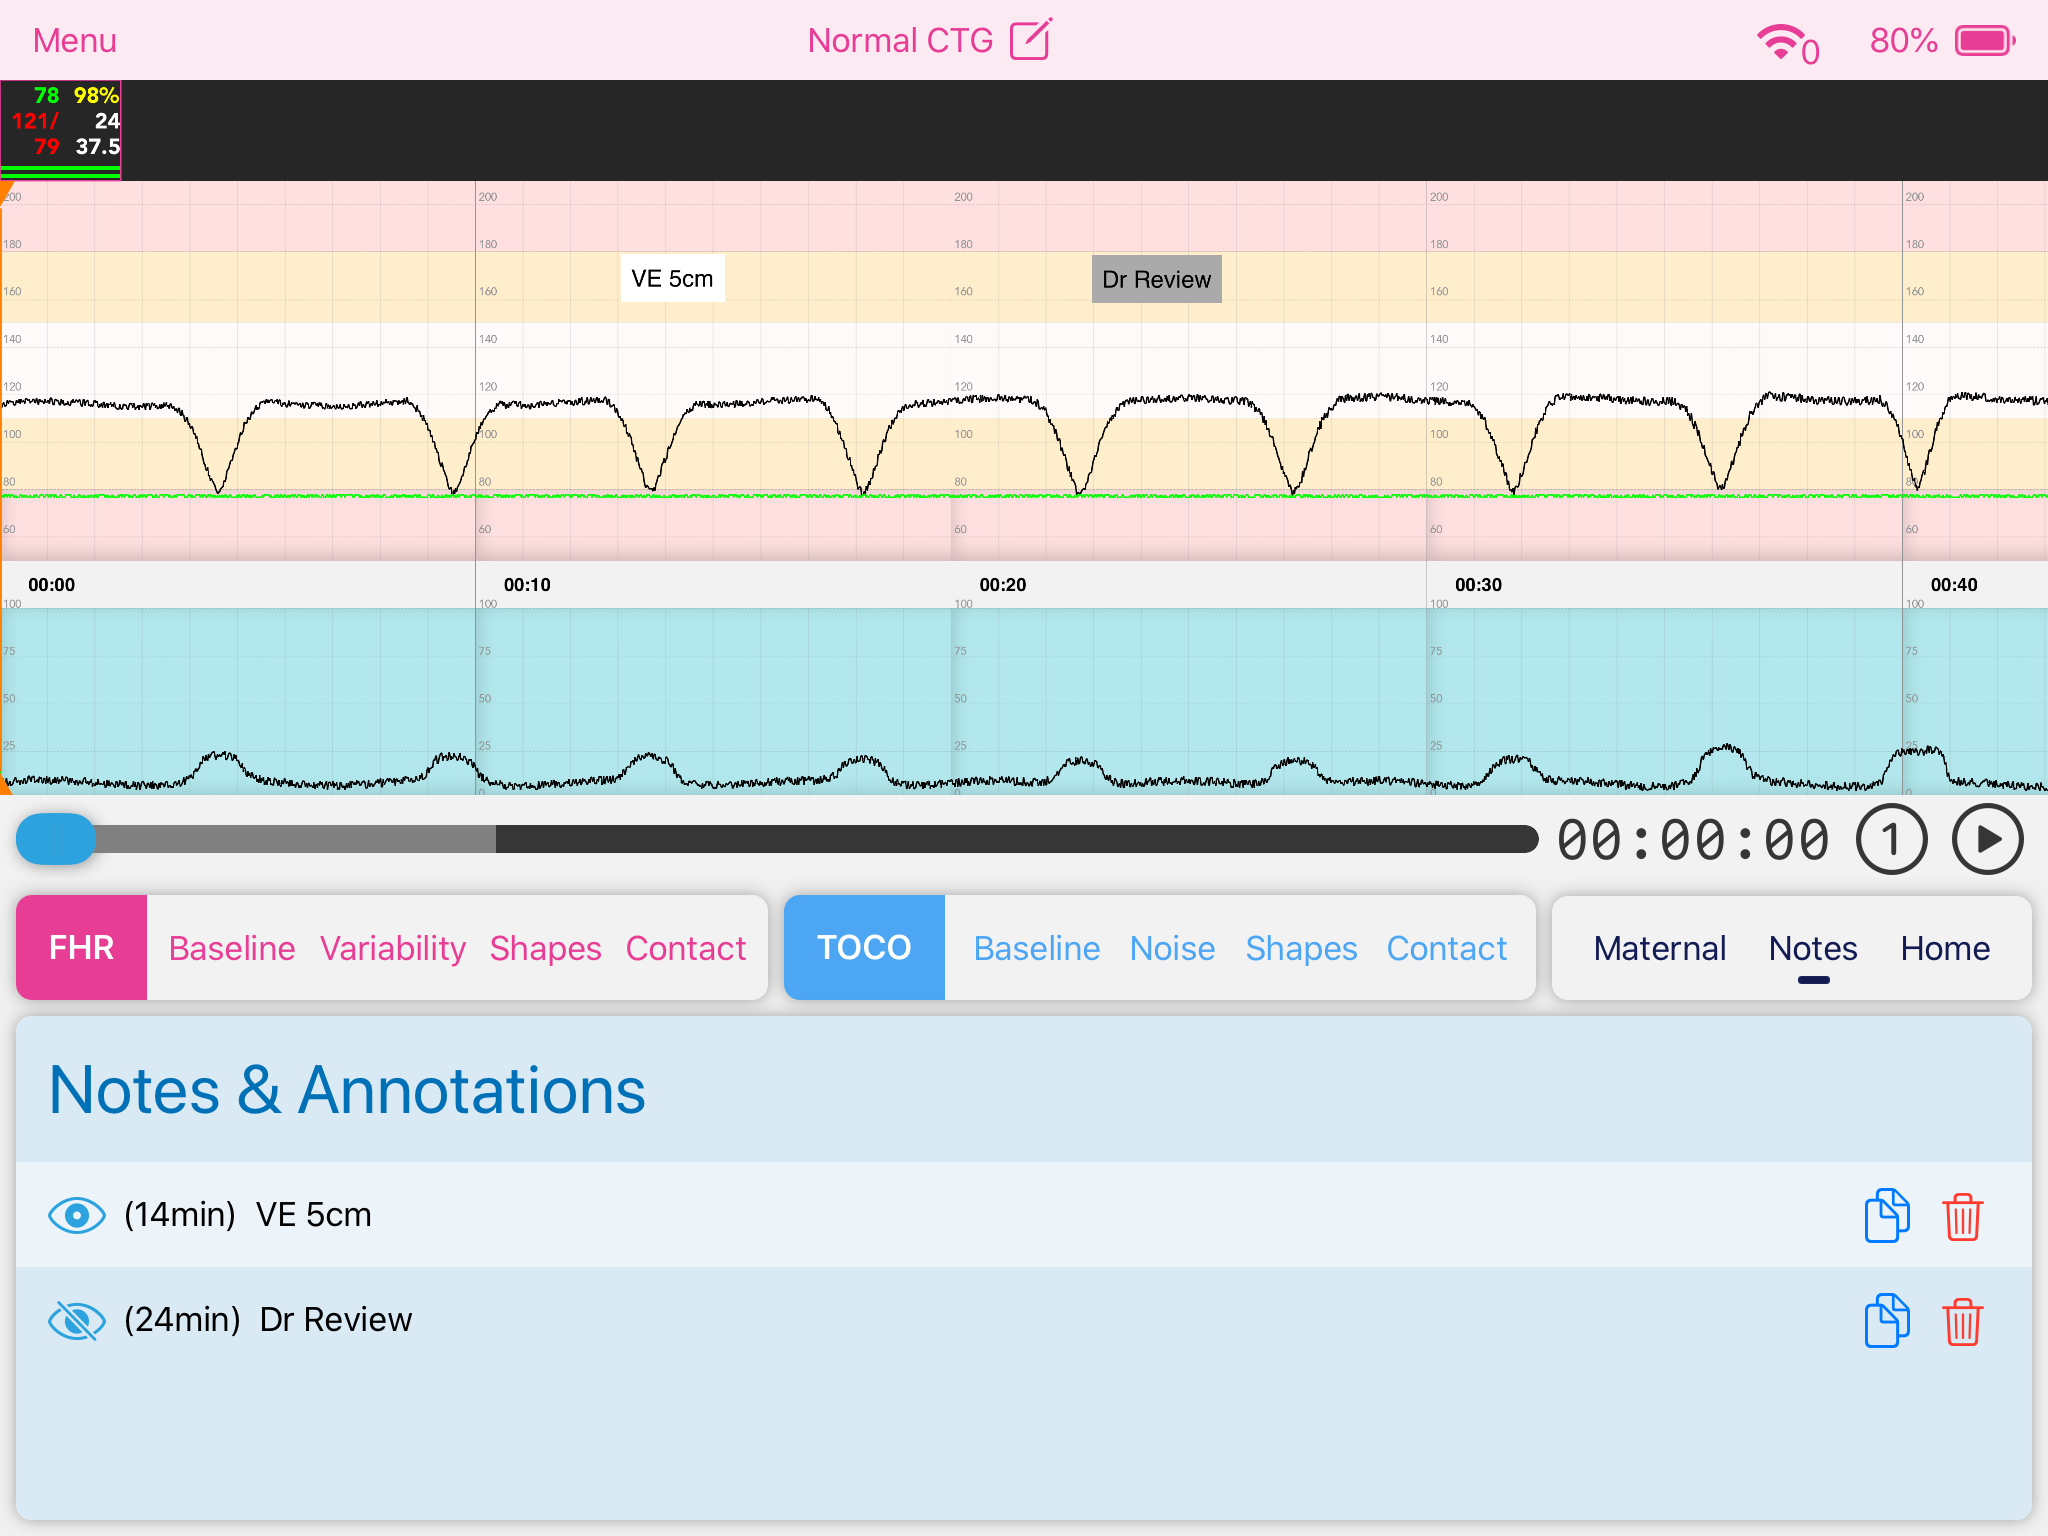This screenshot has height=1536, width=2048.
Task: Select the FHR category button
Action: [x=82, y=948]
